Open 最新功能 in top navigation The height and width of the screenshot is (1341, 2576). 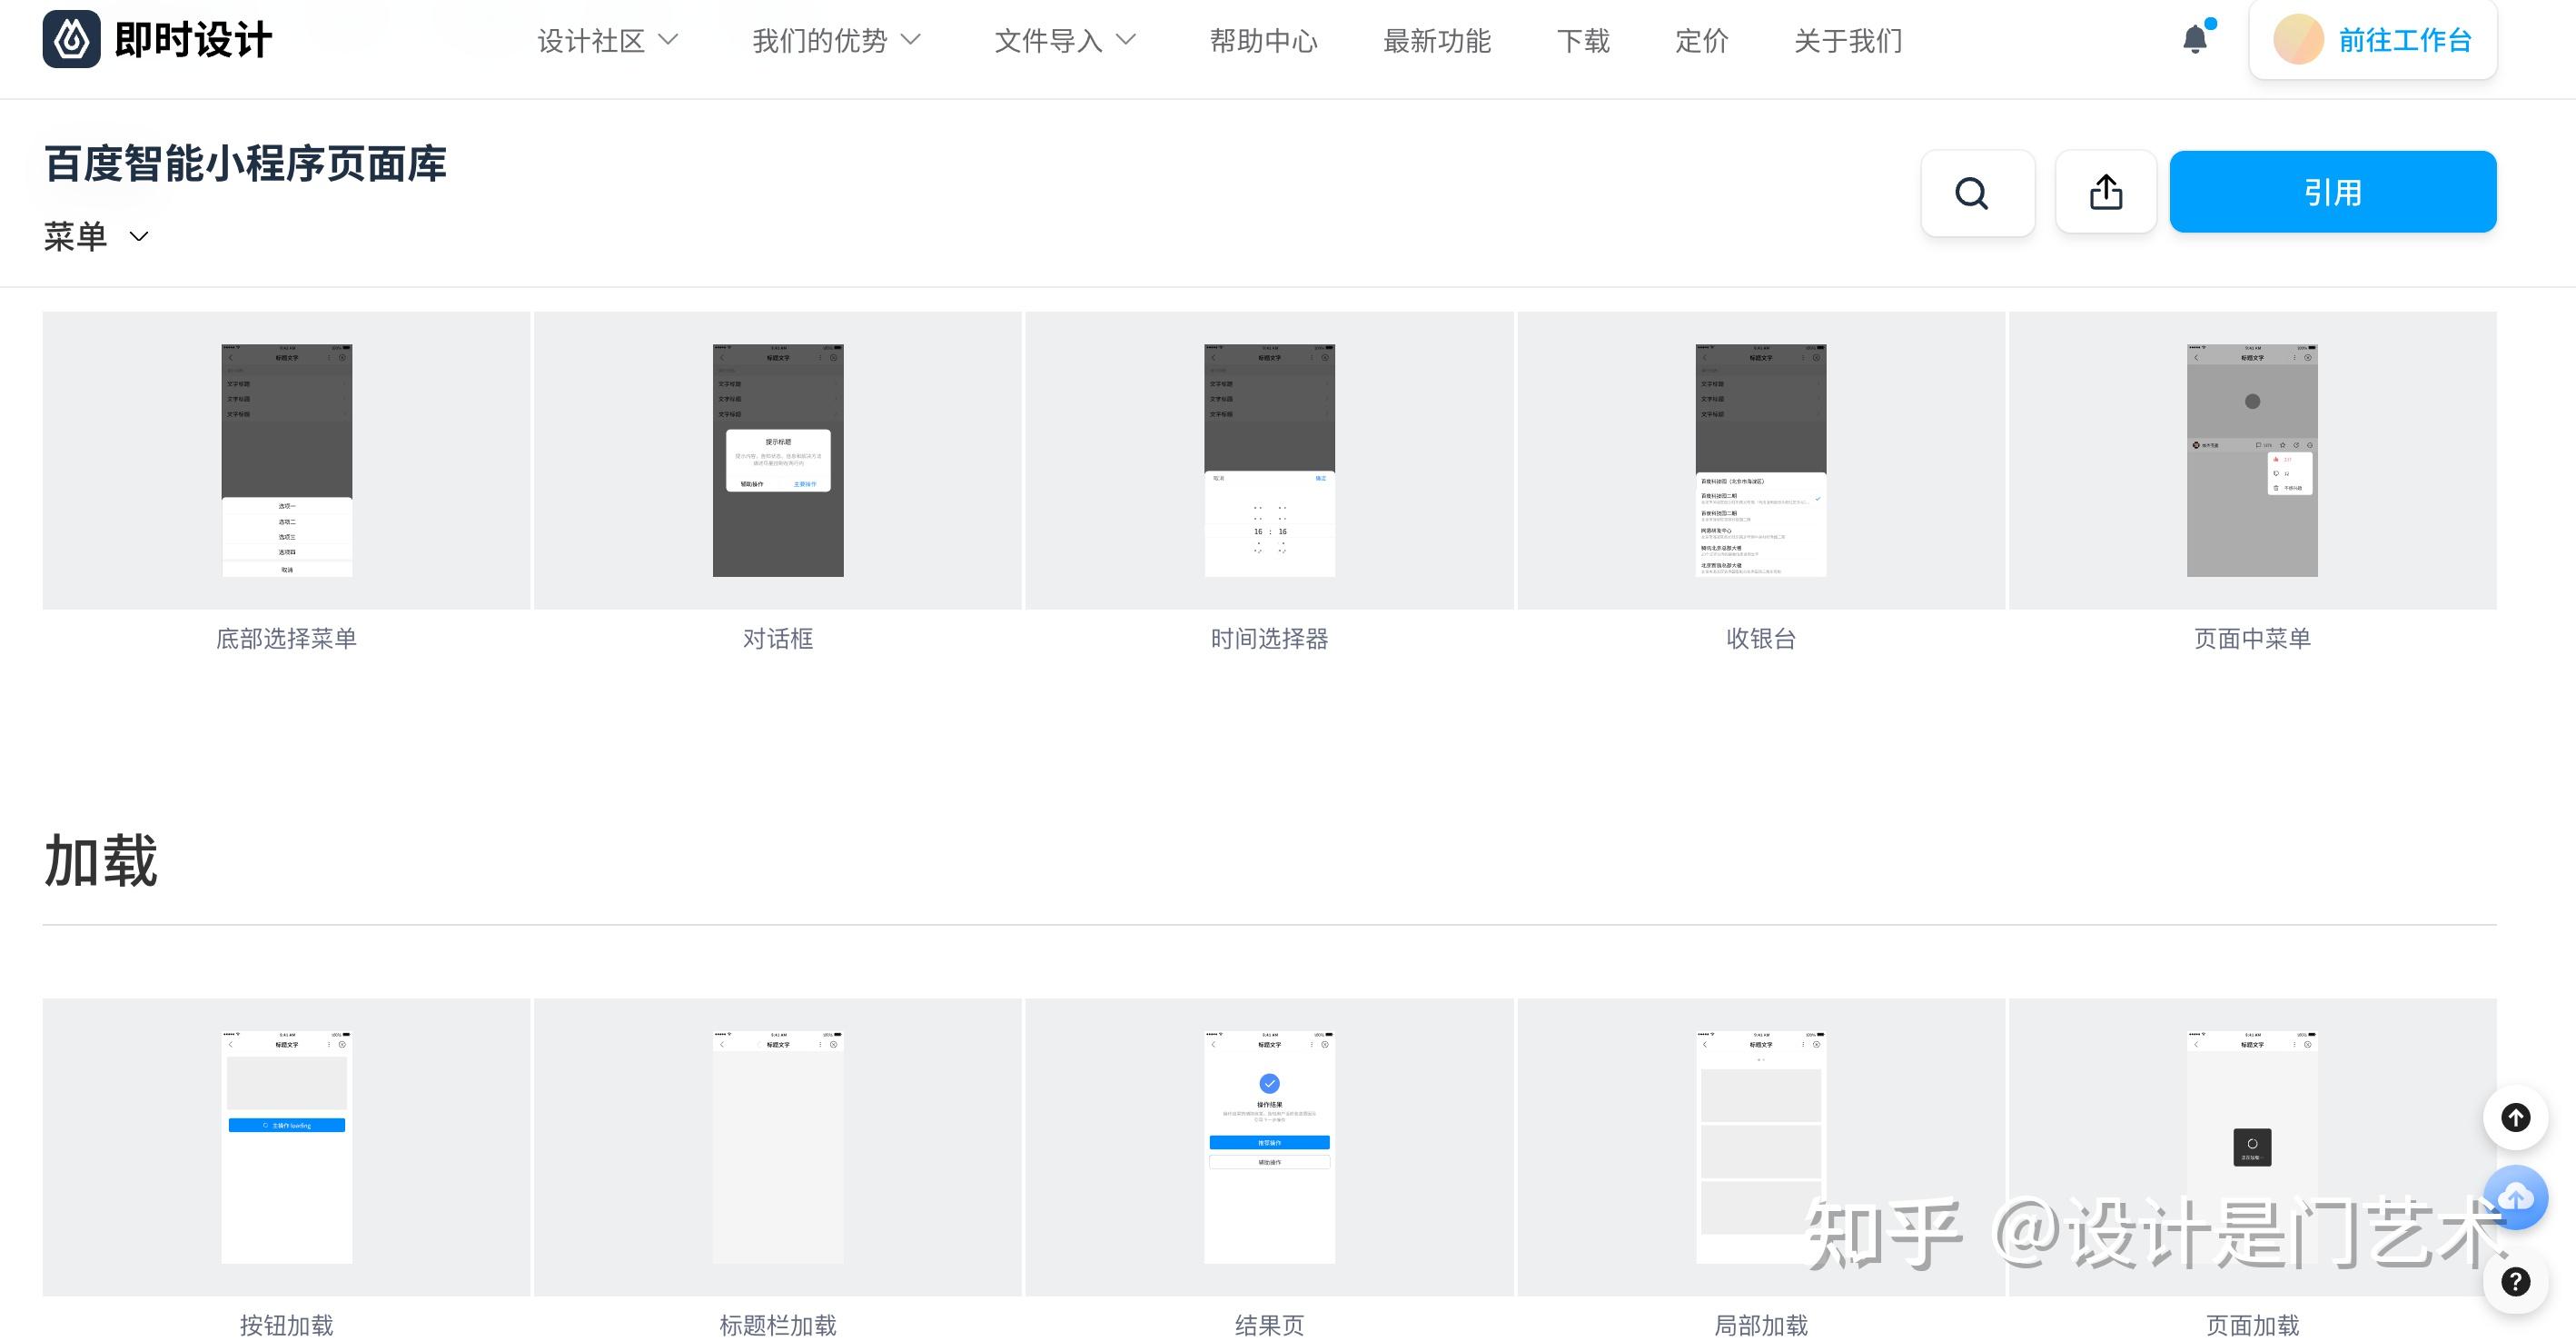[1436, 41]
